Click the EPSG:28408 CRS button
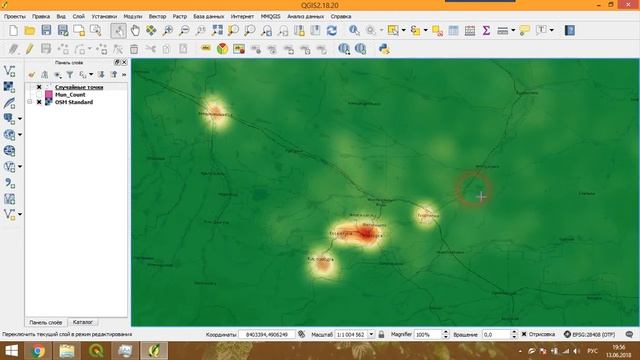 click(589, 334)
